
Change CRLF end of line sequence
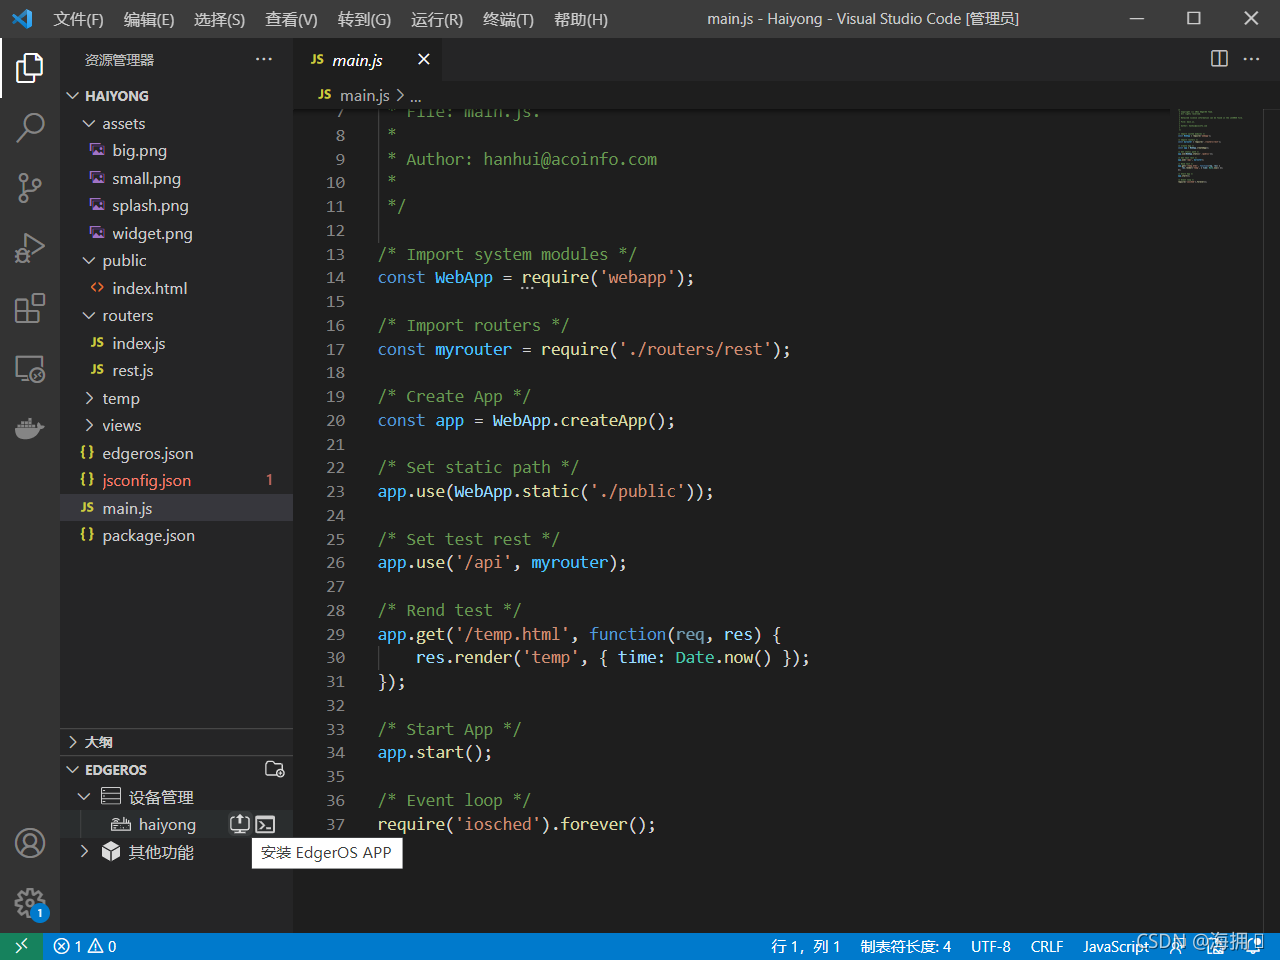pyautogui.click(x=1047, y=946)
